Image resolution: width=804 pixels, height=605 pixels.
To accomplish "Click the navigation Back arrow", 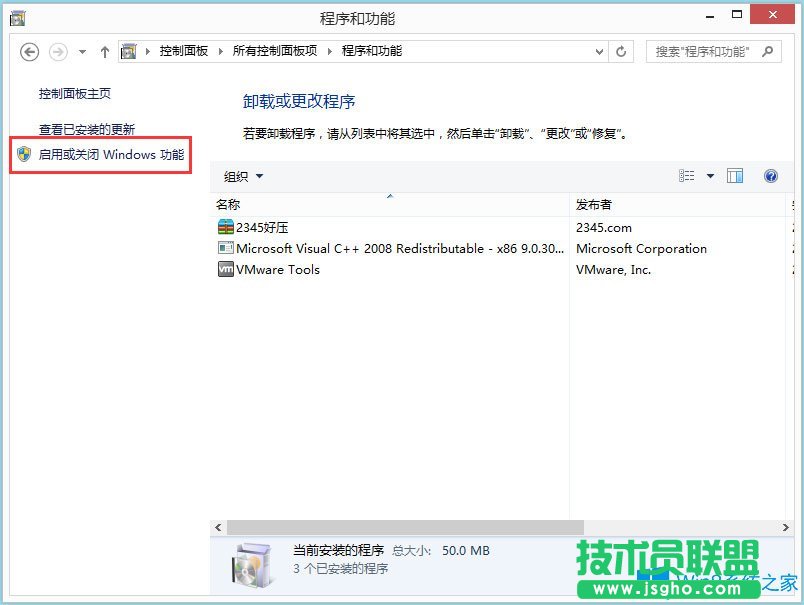I will [29, 51].
